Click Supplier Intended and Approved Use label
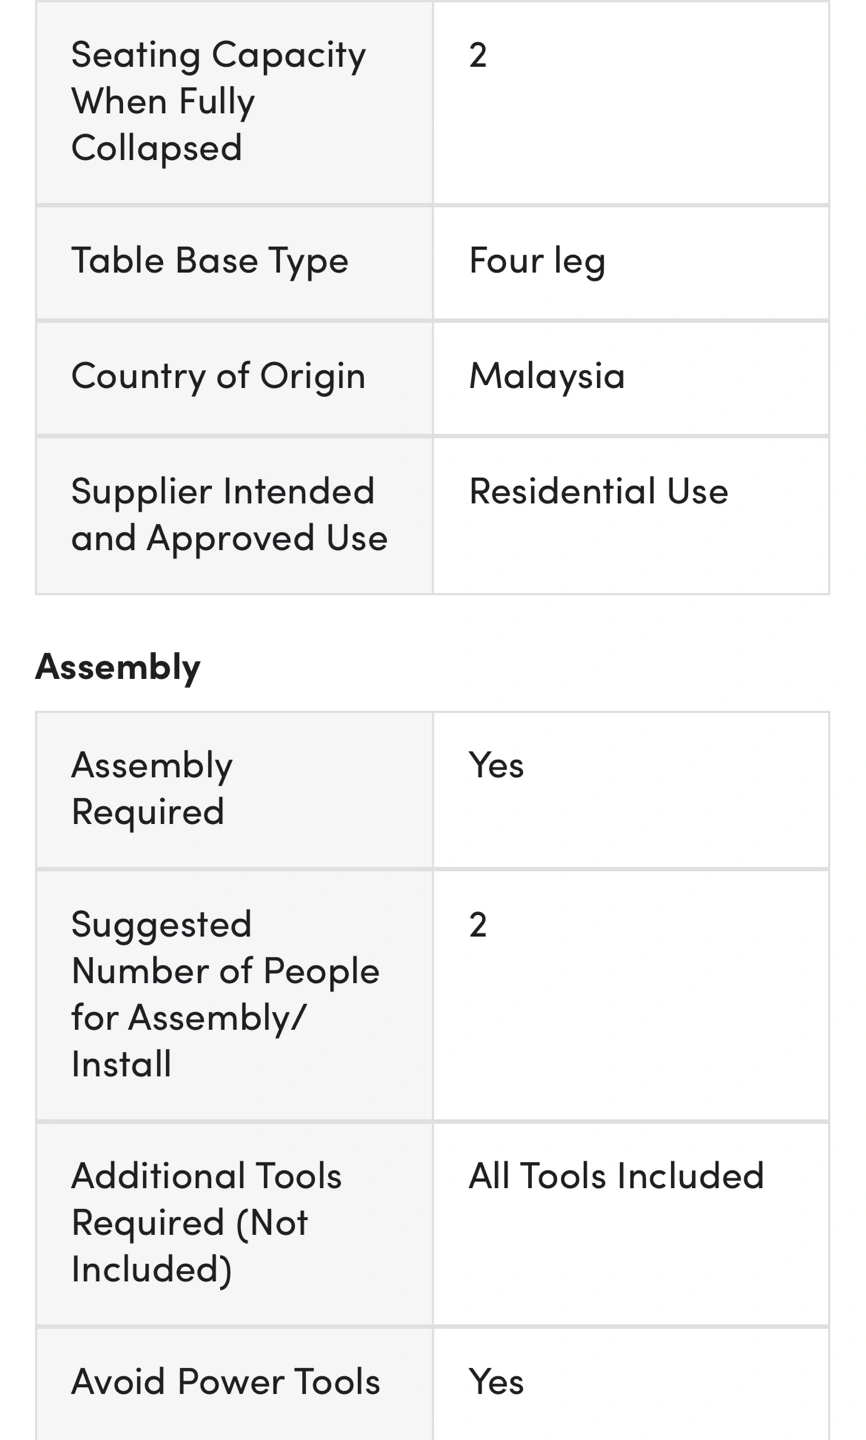 coord(229,514)
